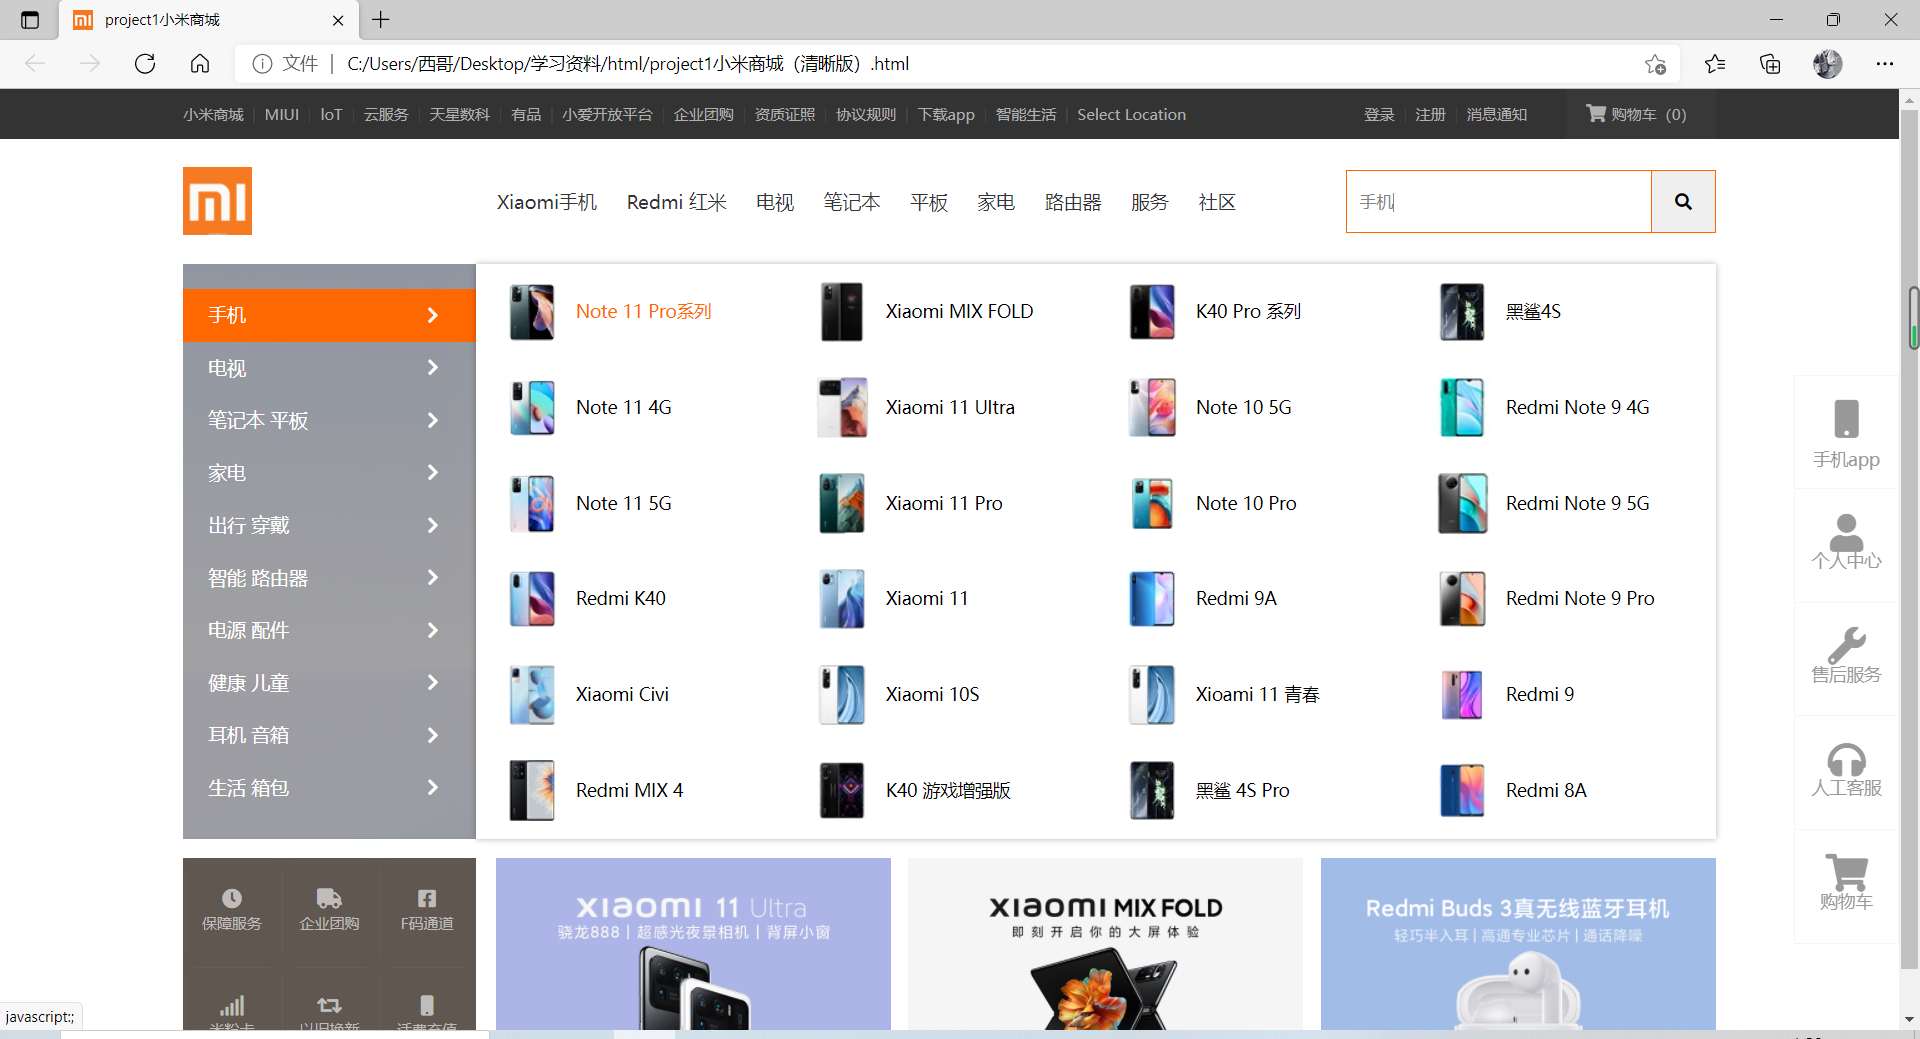Open 消息通知 notifications link
Image resolution: width=1920 pixels, height=1039 pixels.
1496,114
